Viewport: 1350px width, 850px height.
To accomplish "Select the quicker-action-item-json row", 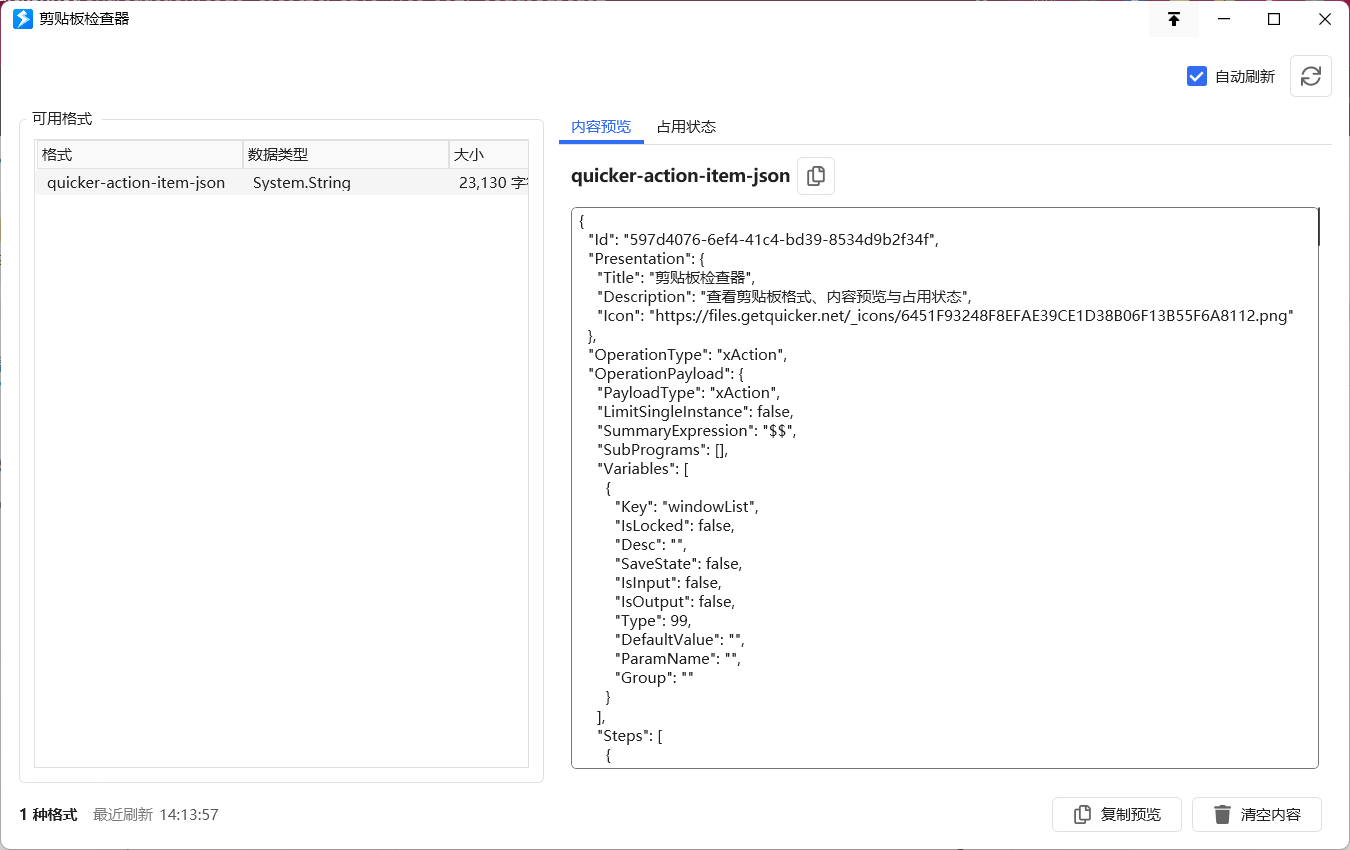I will pyautogui.click(x=282, y=183).
